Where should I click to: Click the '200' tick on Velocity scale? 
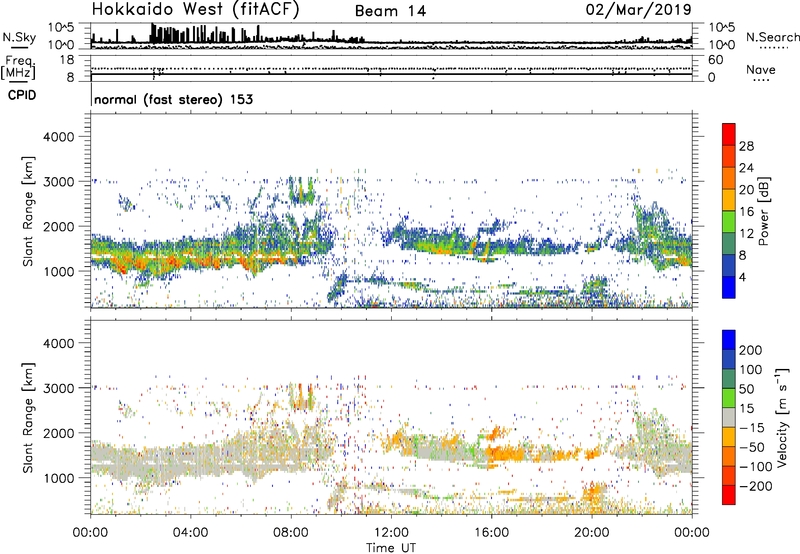751,350
